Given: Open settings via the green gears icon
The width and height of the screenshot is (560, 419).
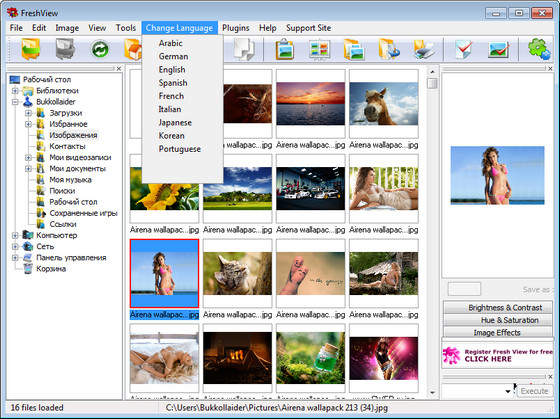Looking at the screenshot, I should click(x=539, y=49).
